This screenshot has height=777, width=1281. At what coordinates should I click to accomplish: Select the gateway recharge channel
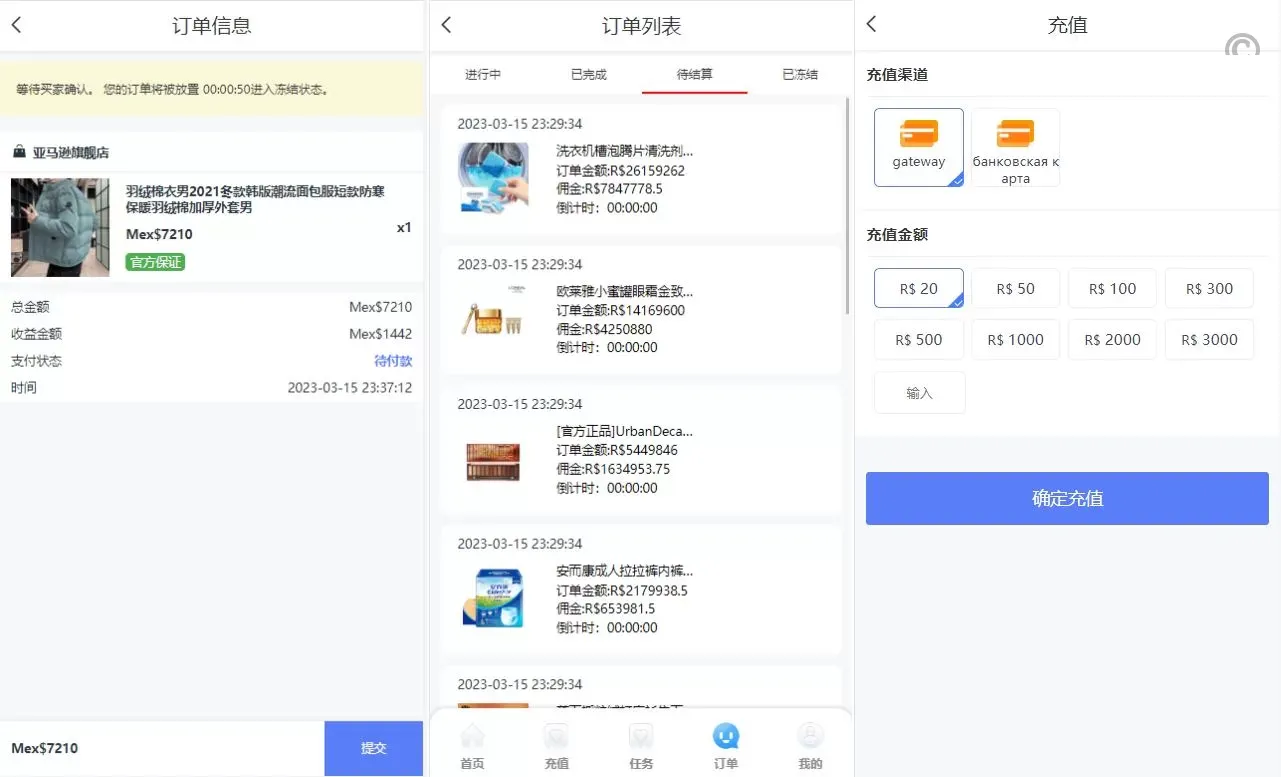pos(919,147)
